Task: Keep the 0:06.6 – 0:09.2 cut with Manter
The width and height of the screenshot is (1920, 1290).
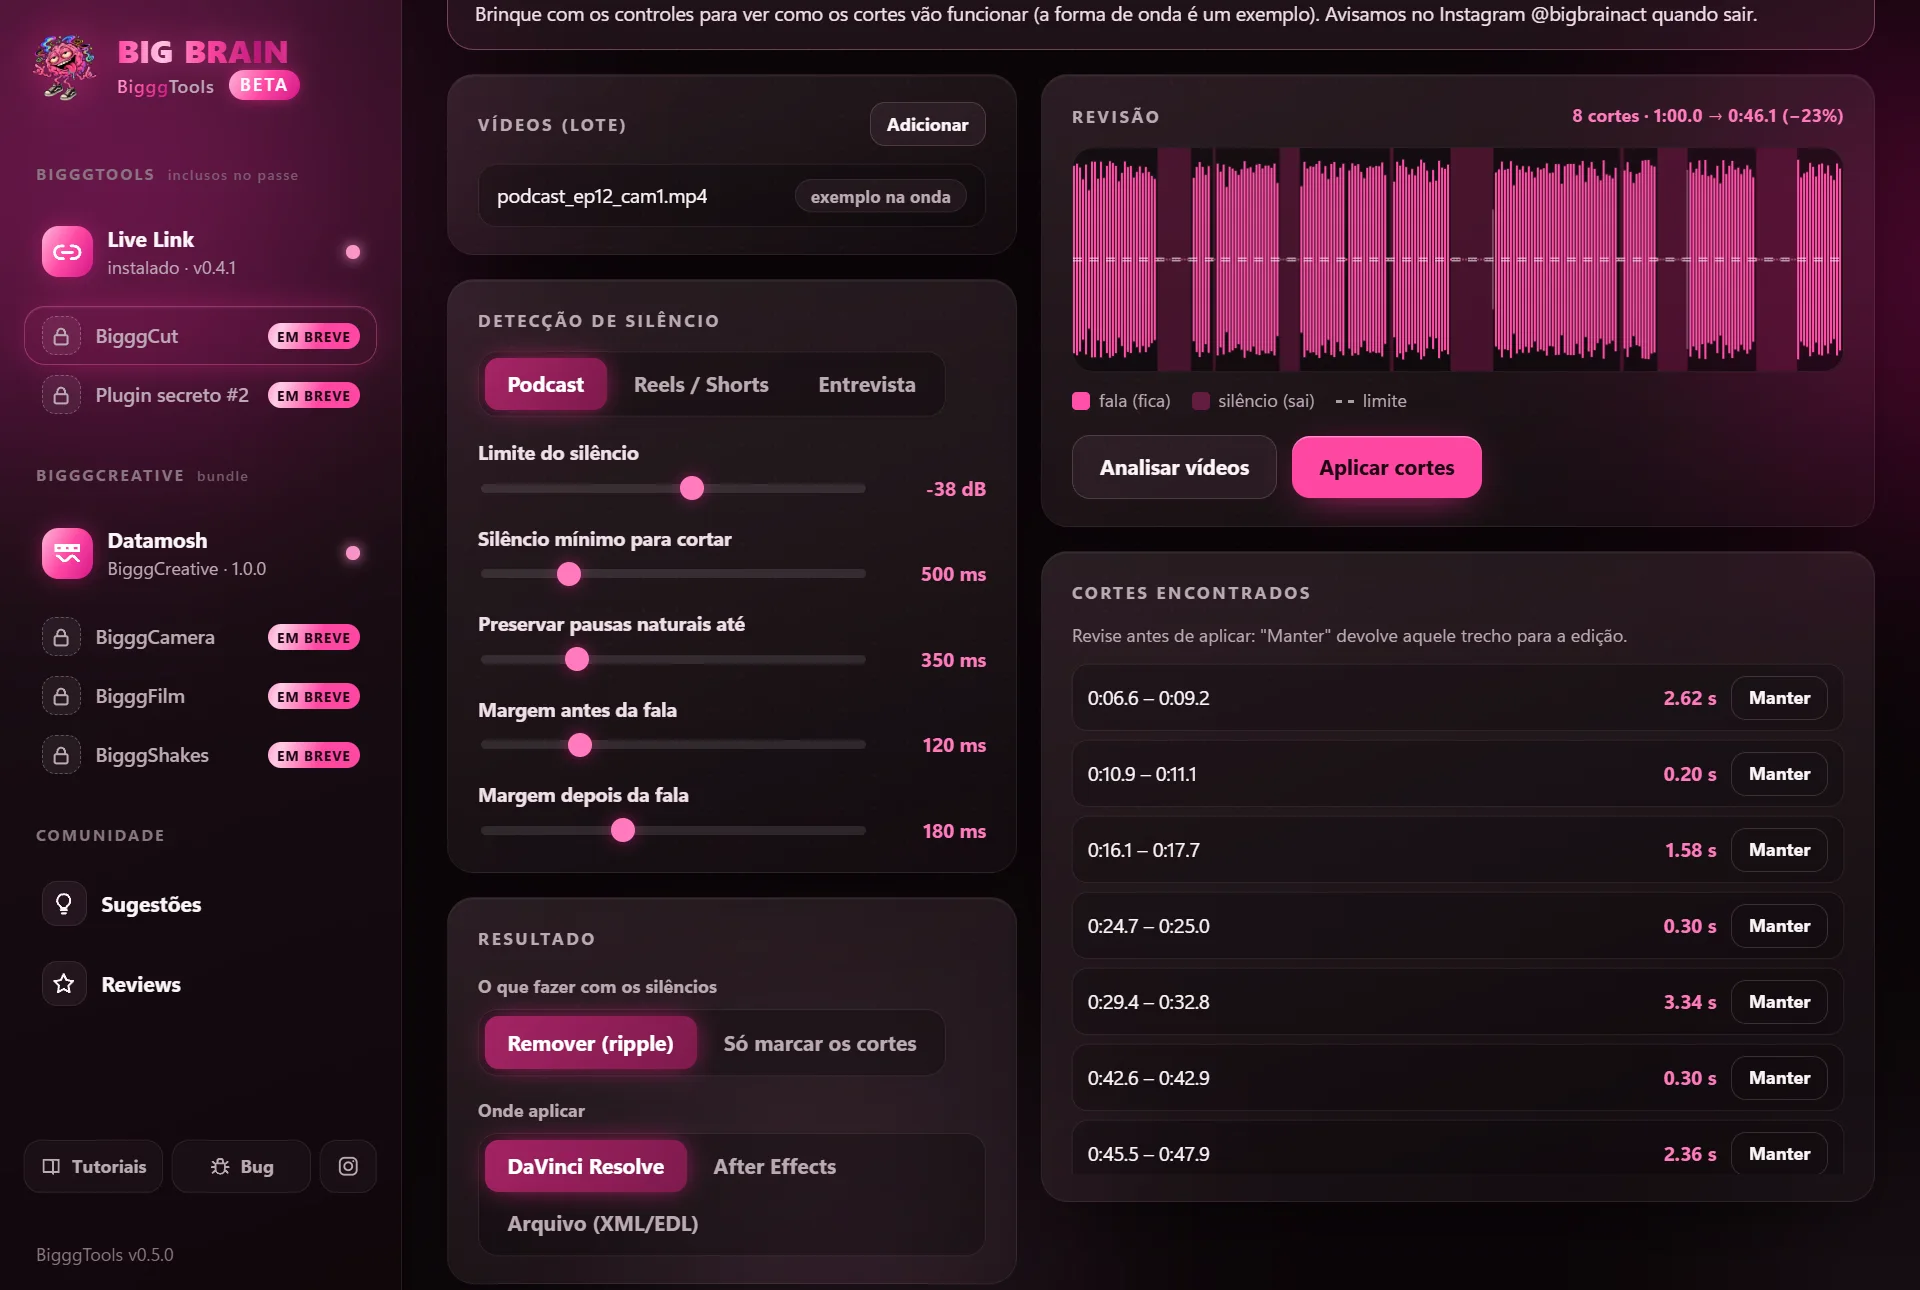Action: (x=1779, y=698)
